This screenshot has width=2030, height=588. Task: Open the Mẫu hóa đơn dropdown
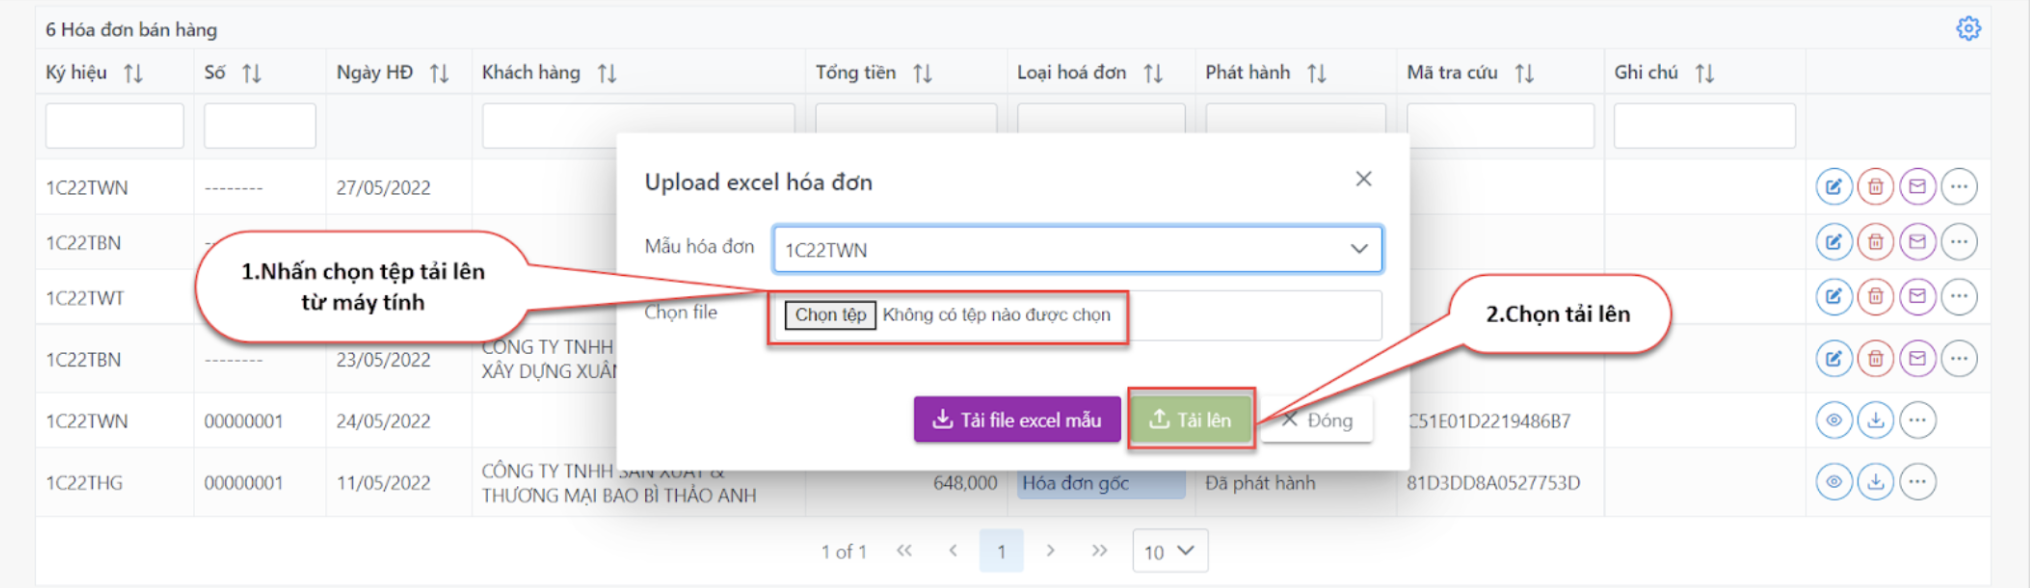[1077, 249]
